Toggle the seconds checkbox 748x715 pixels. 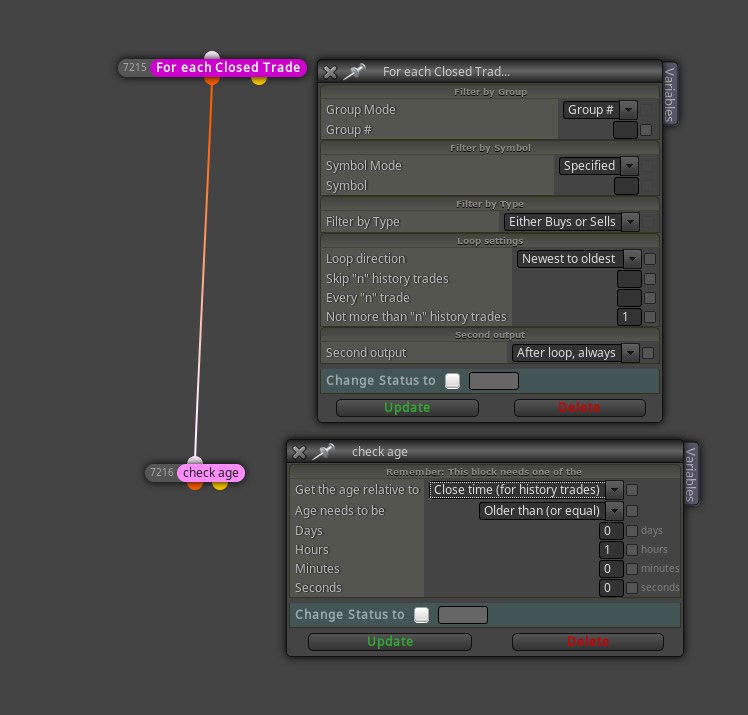pos(632,588)
